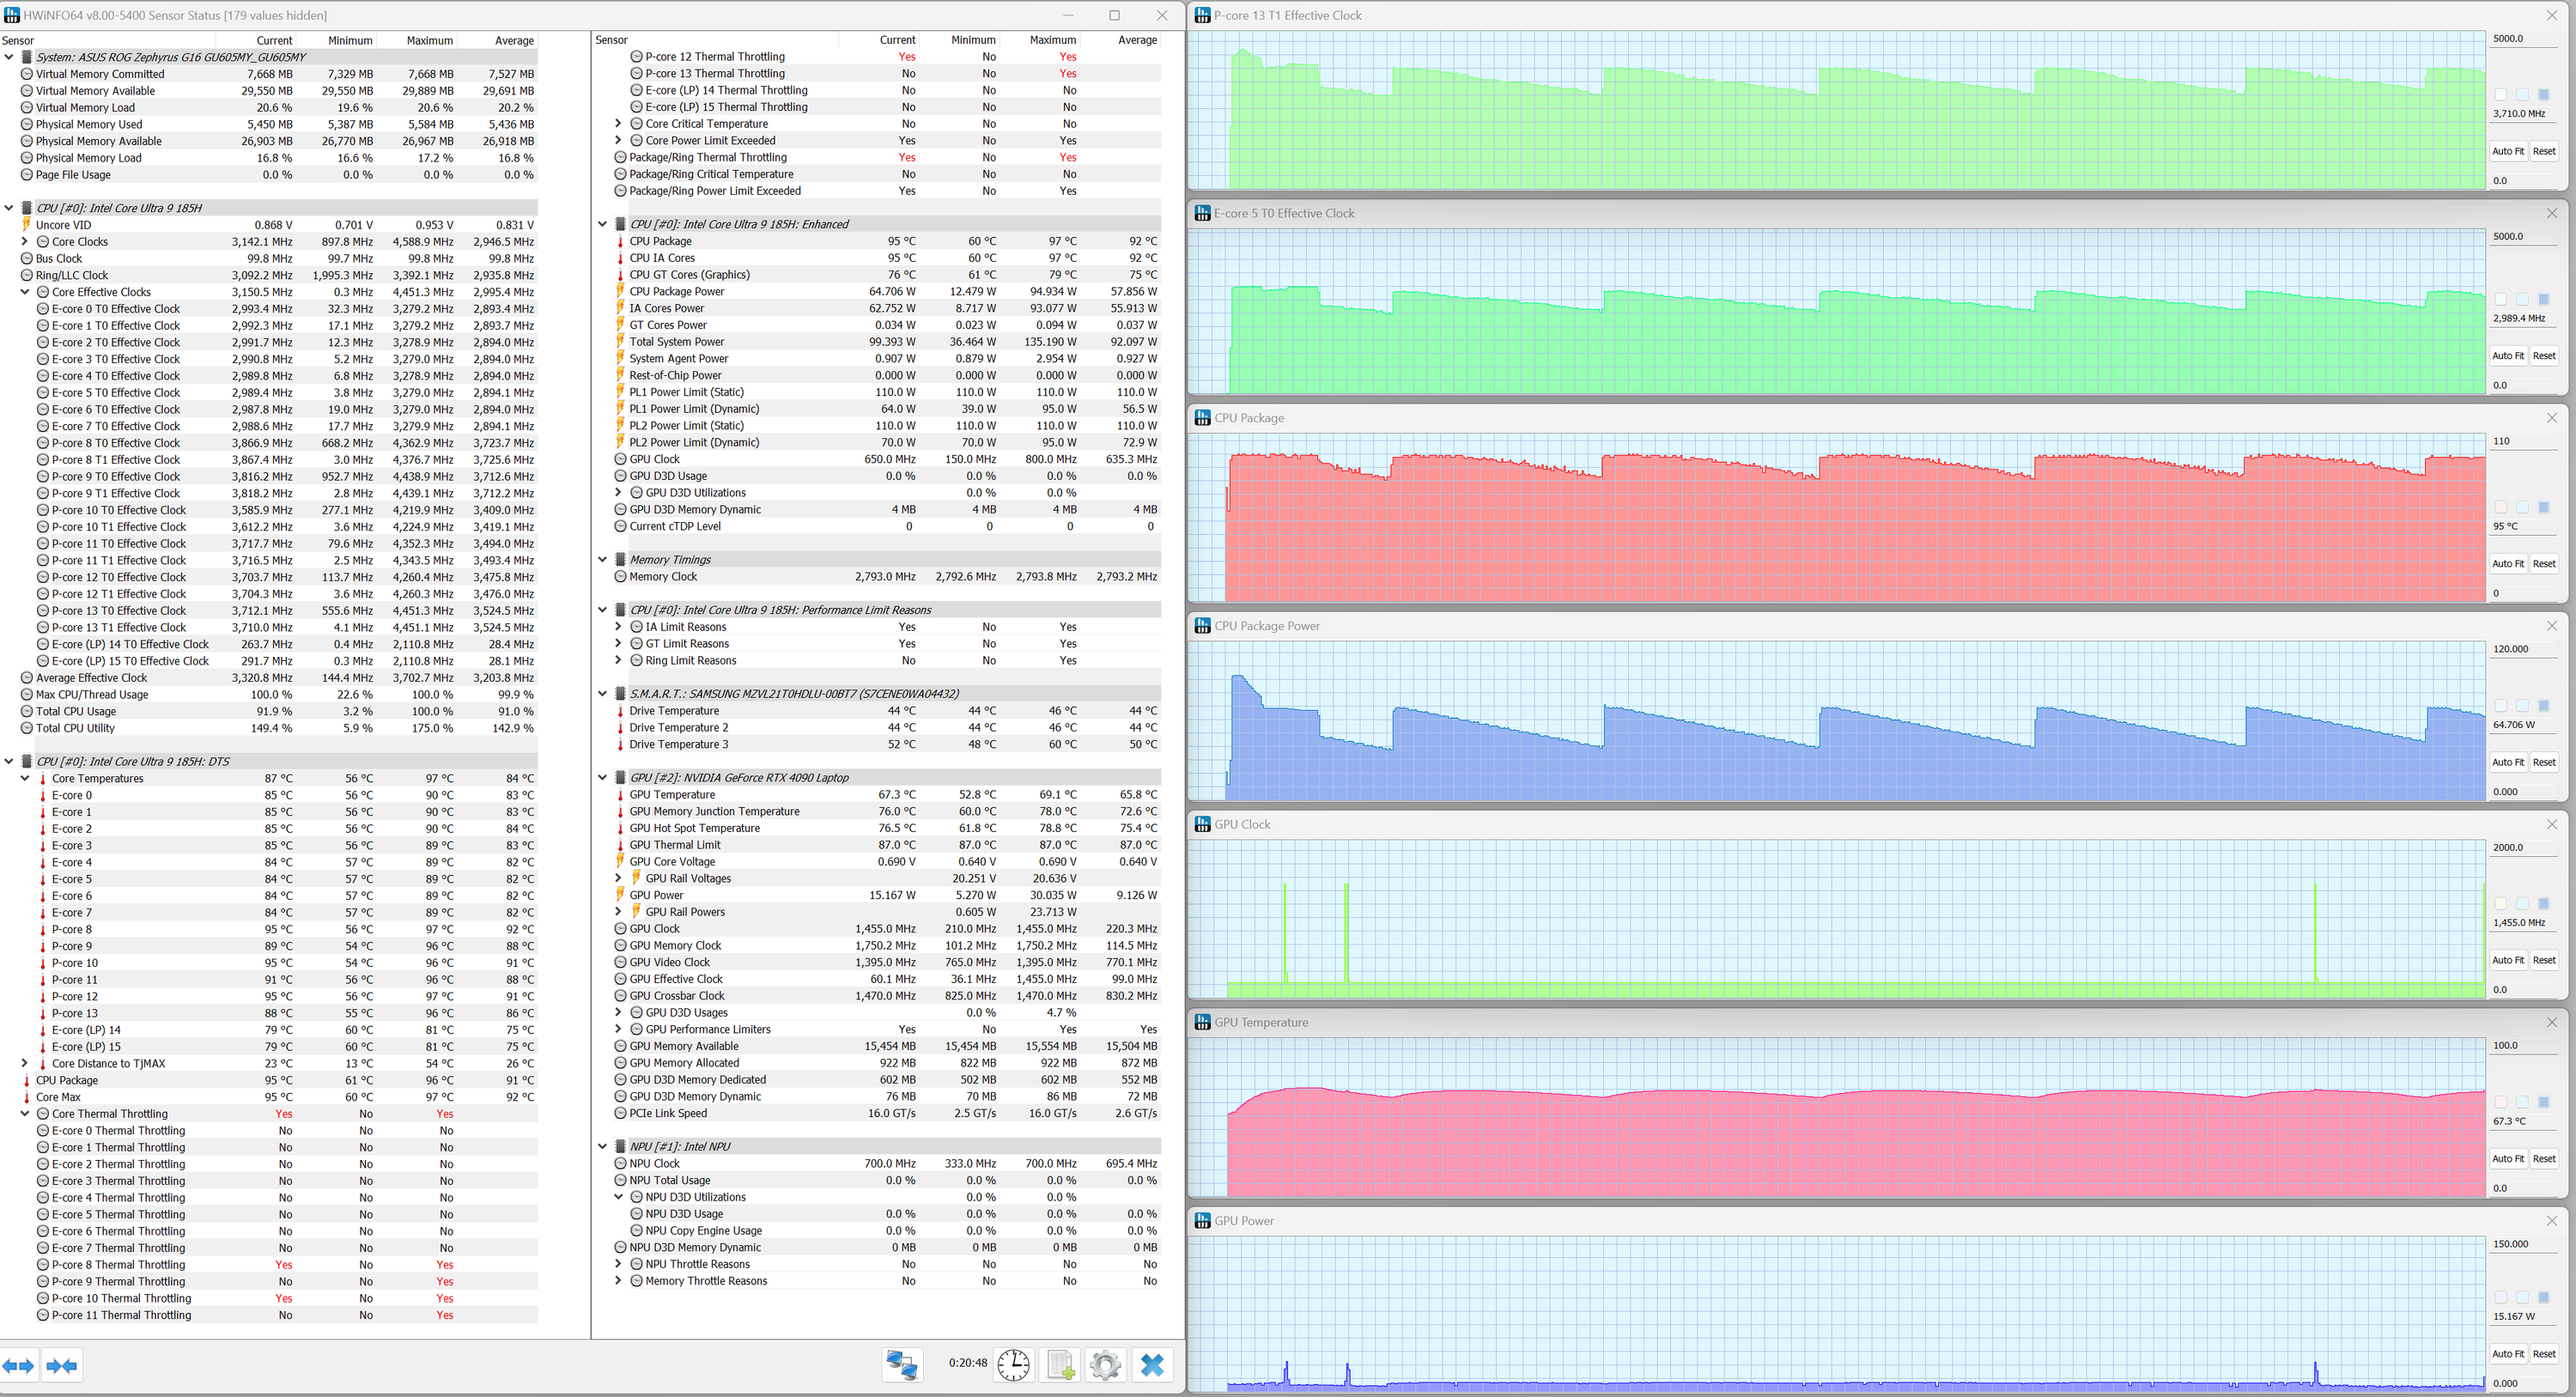Click the expand columns arrows icon

(x=19, y=1365)
